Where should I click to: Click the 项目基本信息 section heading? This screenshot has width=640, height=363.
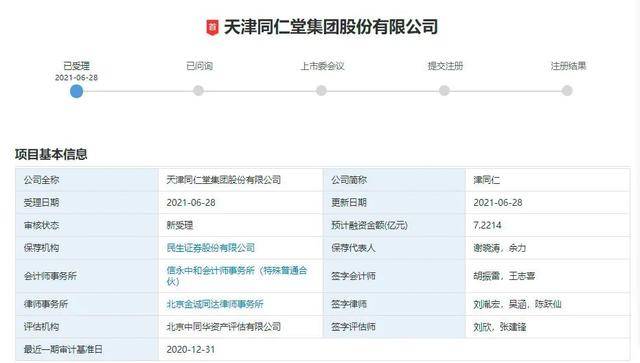click(x=51, y=154)
